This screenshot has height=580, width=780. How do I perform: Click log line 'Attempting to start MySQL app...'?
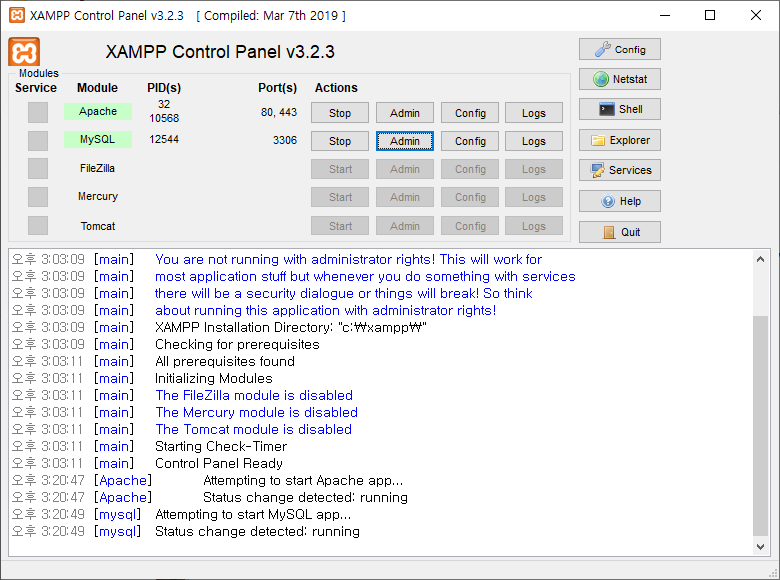(x=253, y=514)
